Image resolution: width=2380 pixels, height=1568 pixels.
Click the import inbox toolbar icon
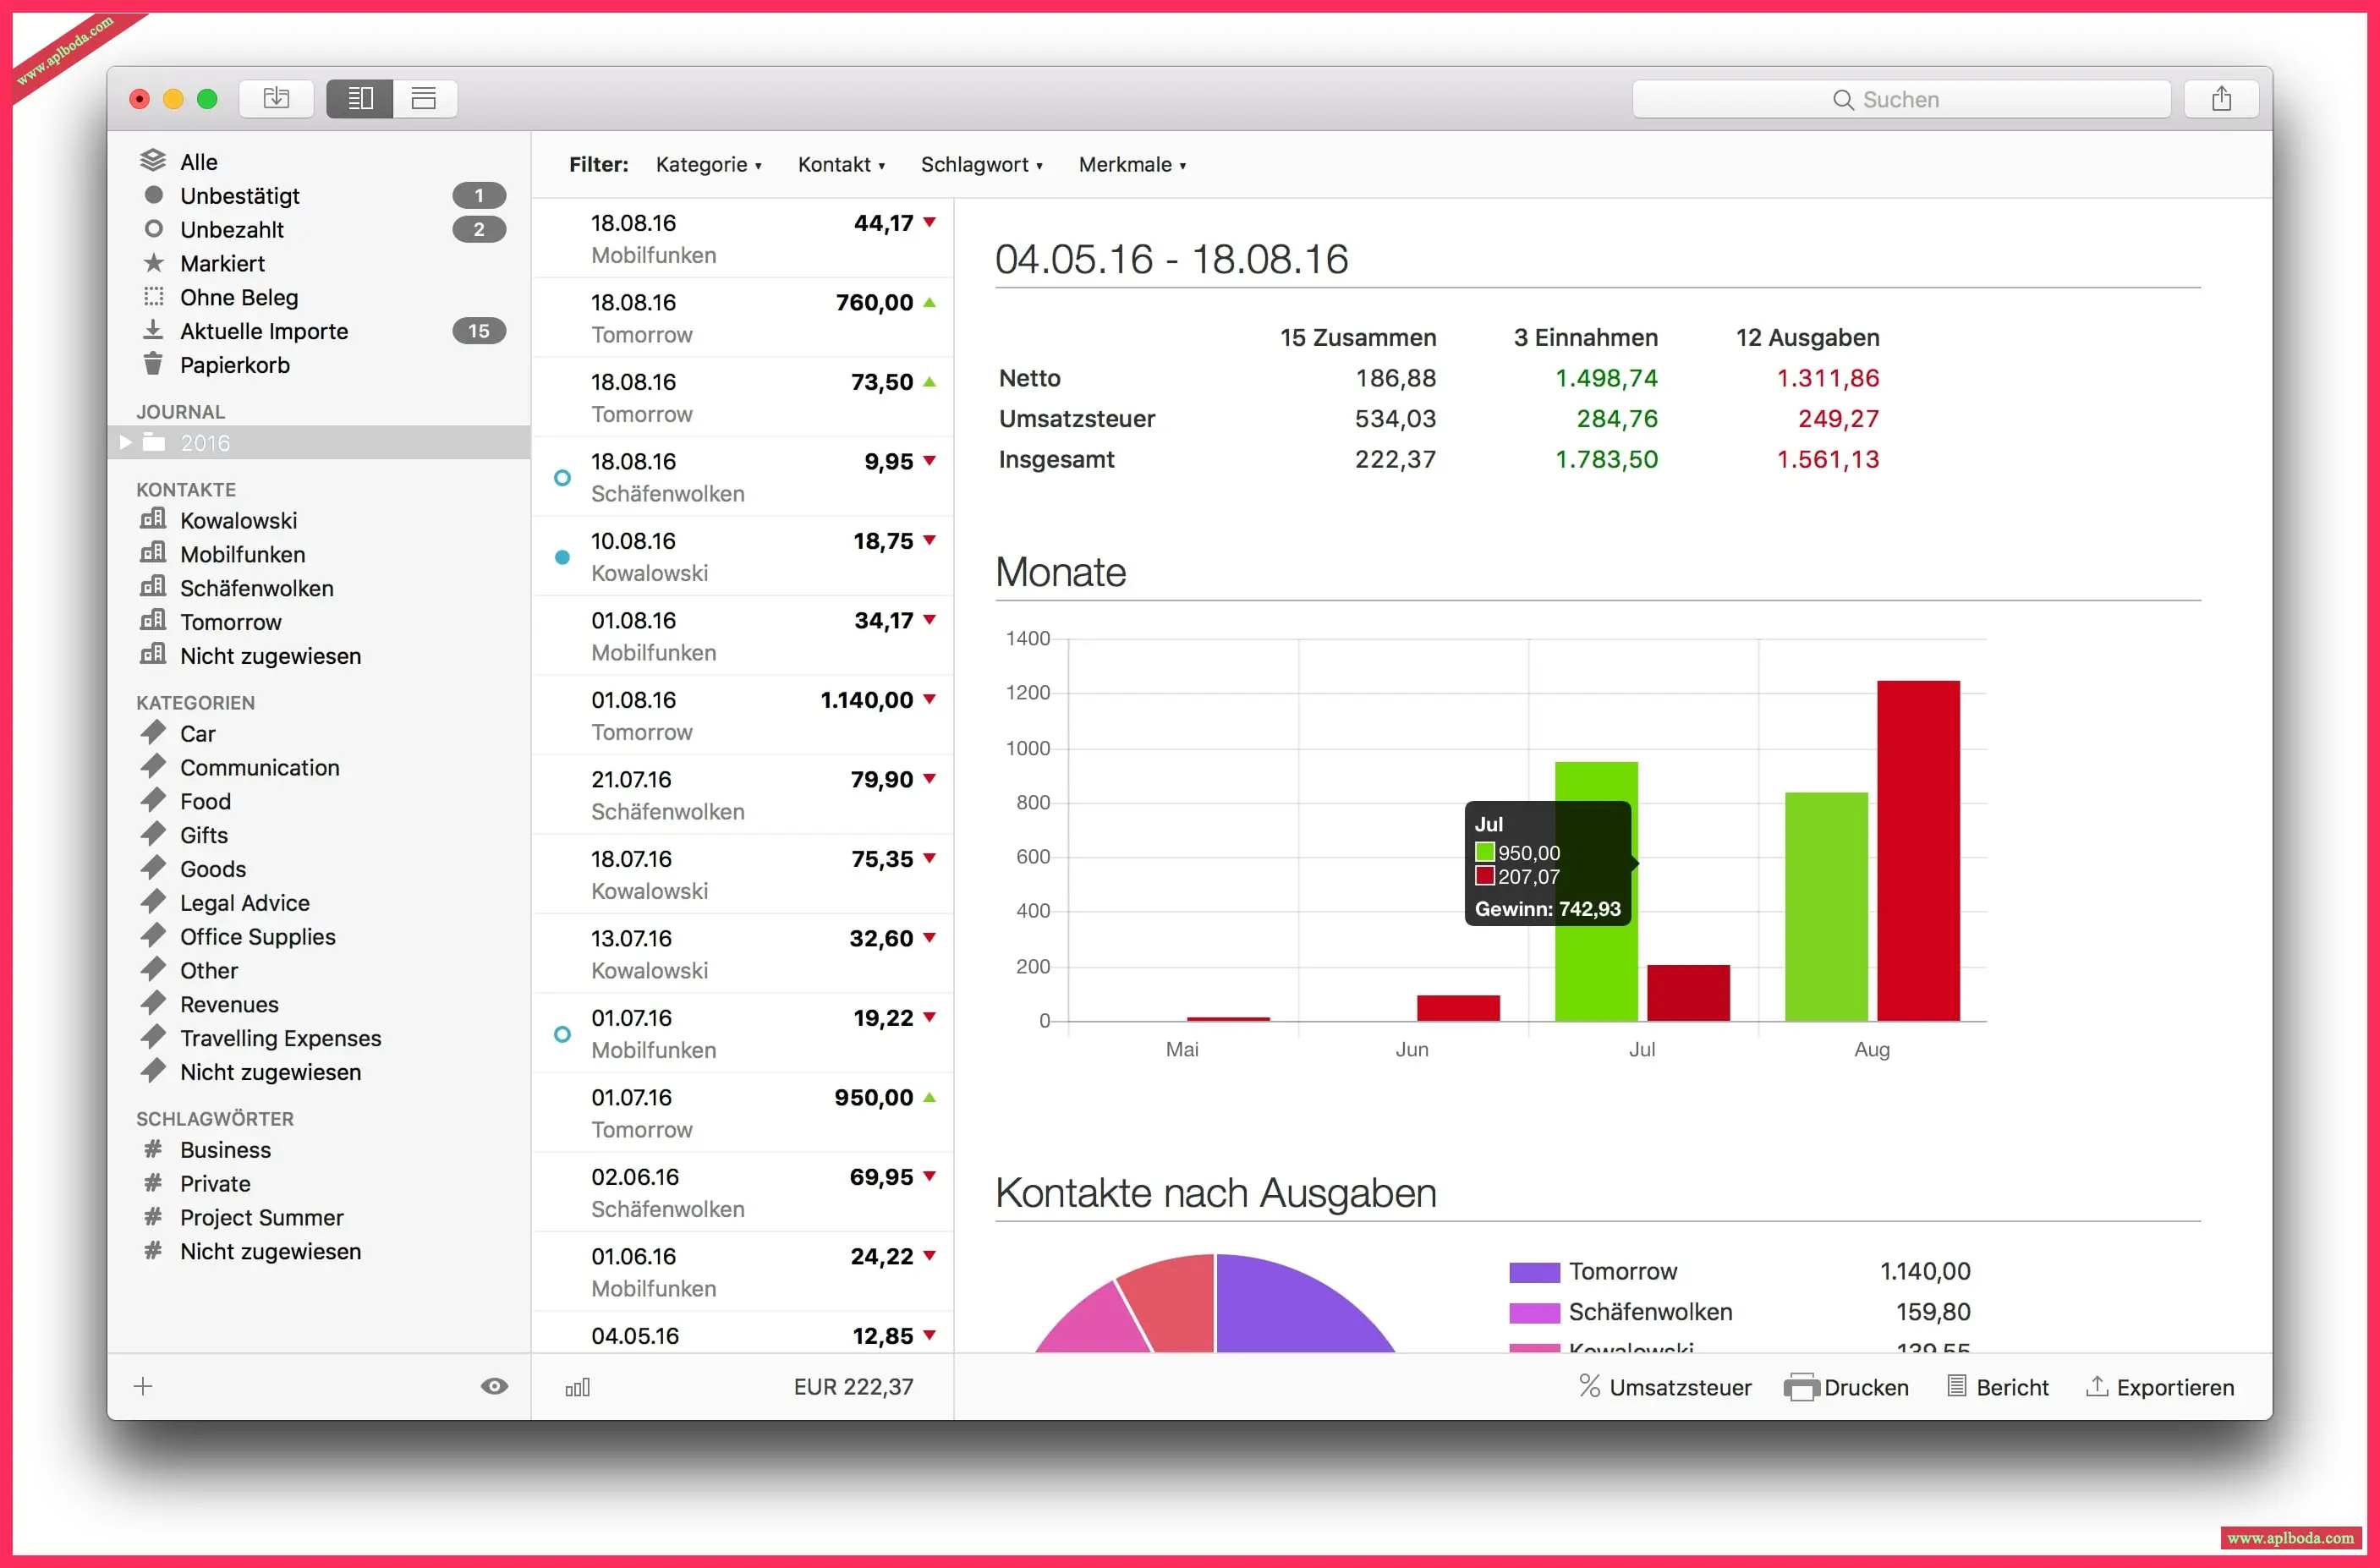click(276, 98)
